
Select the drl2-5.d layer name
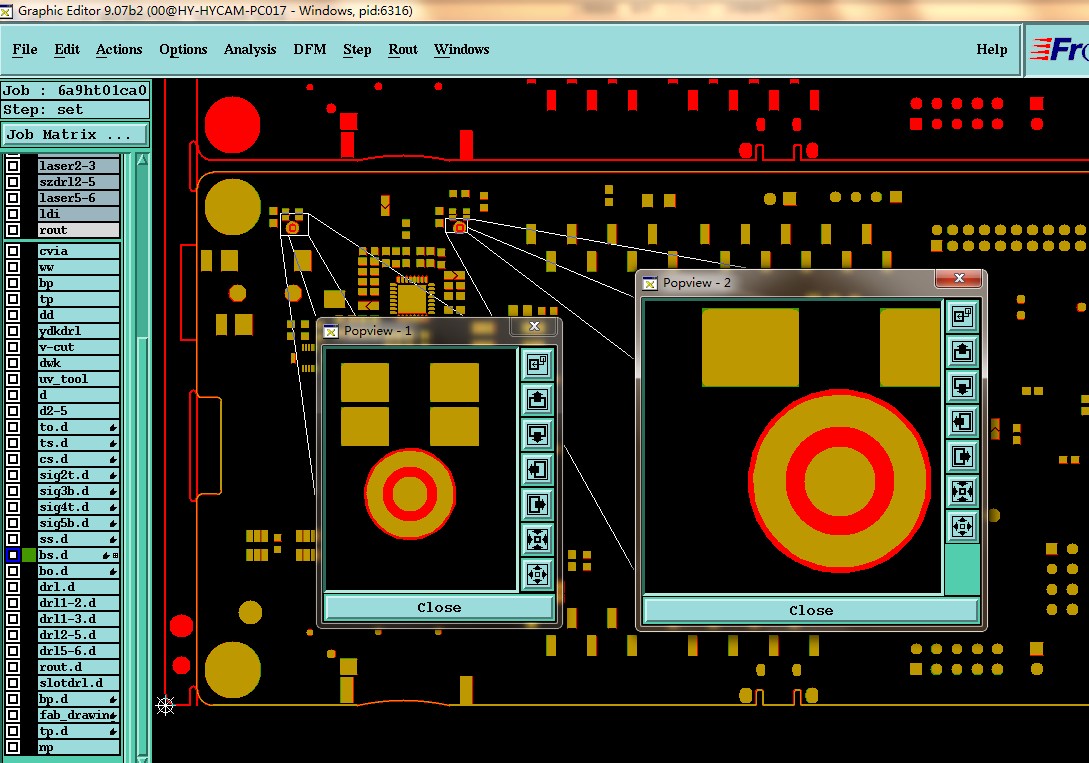78,635
